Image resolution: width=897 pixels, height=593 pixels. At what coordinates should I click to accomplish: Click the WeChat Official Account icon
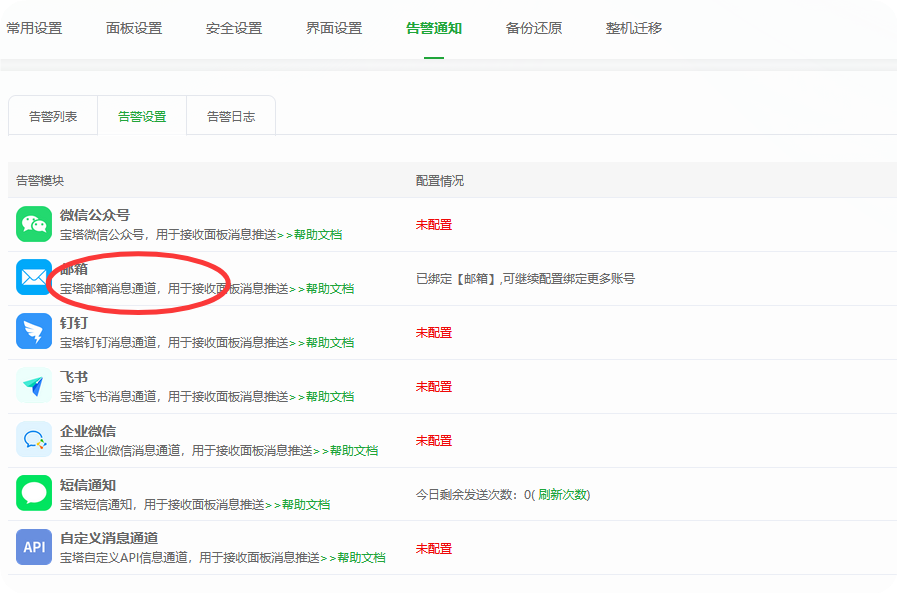click(34, 224)
